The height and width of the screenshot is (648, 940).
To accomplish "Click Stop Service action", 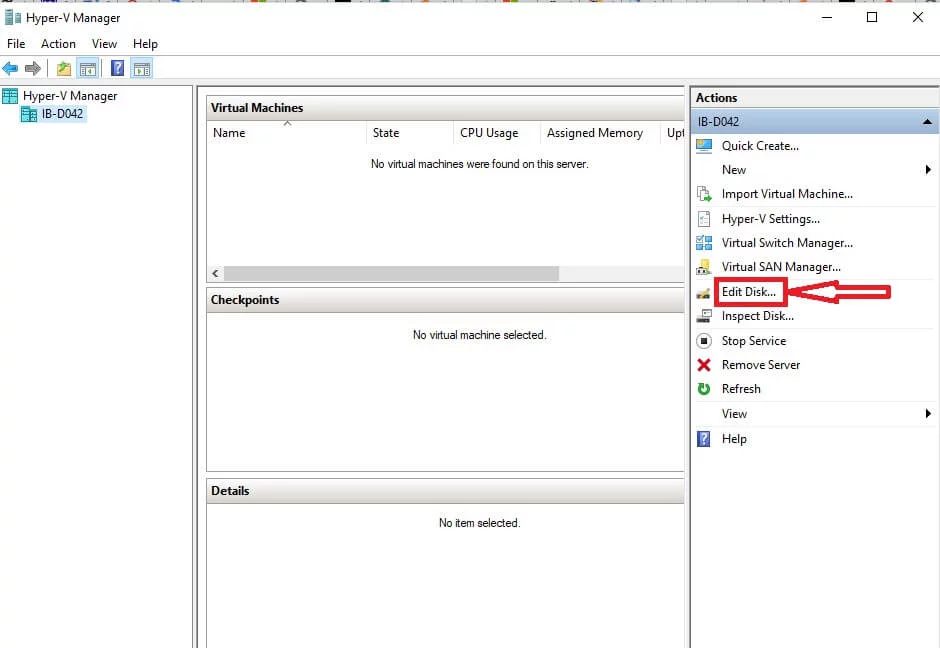I will (x=754, y=340).
